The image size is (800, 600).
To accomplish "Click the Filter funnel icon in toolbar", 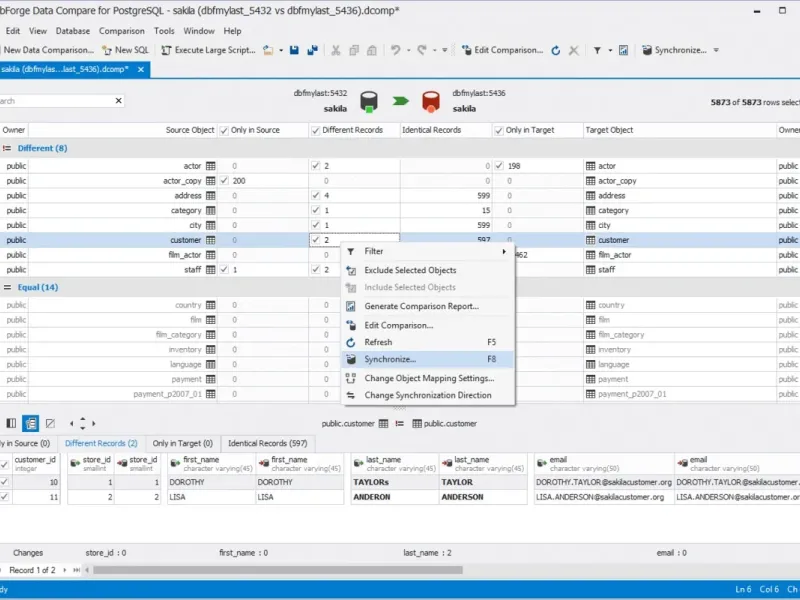I will click(597, 50).
